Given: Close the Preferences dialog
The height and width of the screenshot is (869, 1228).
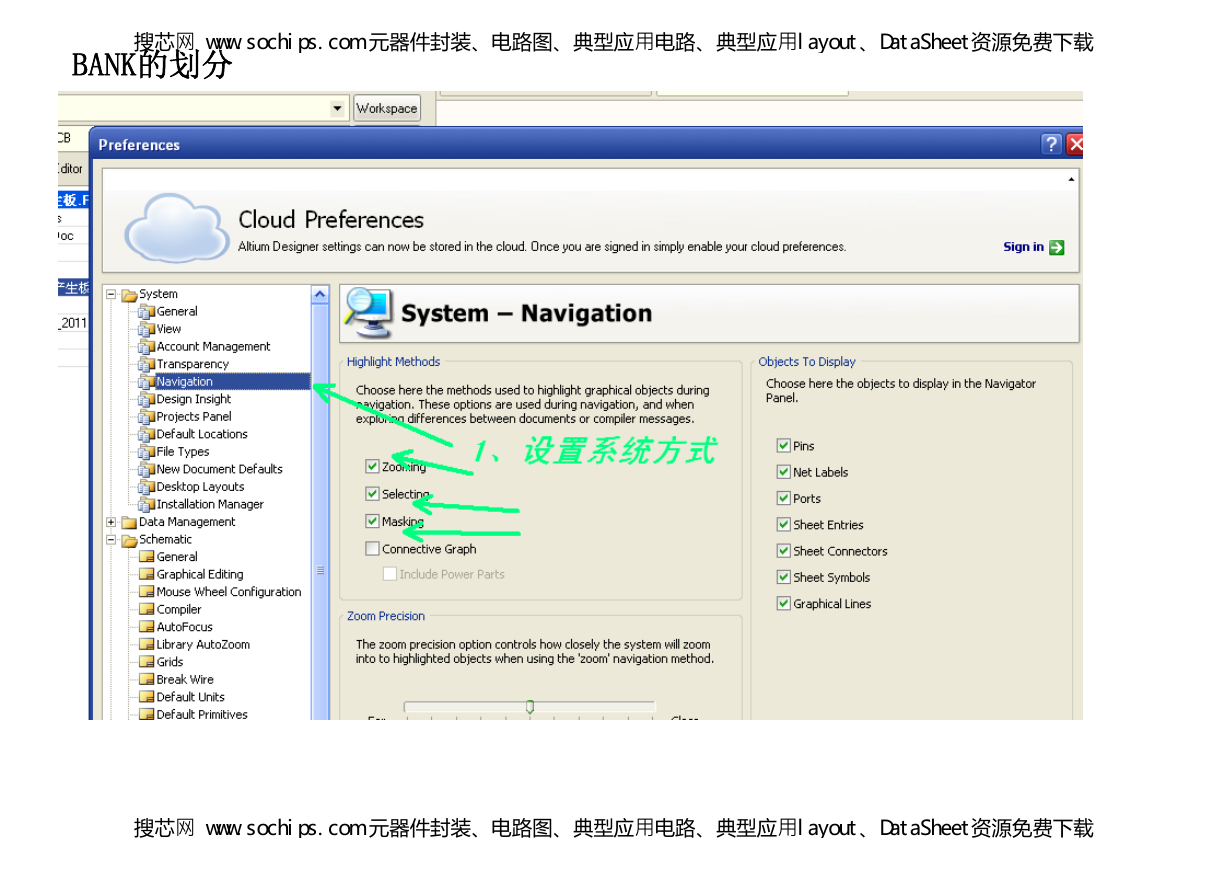Looking at the screenshot, I should pyautogui.click(x=1075, y=145).
